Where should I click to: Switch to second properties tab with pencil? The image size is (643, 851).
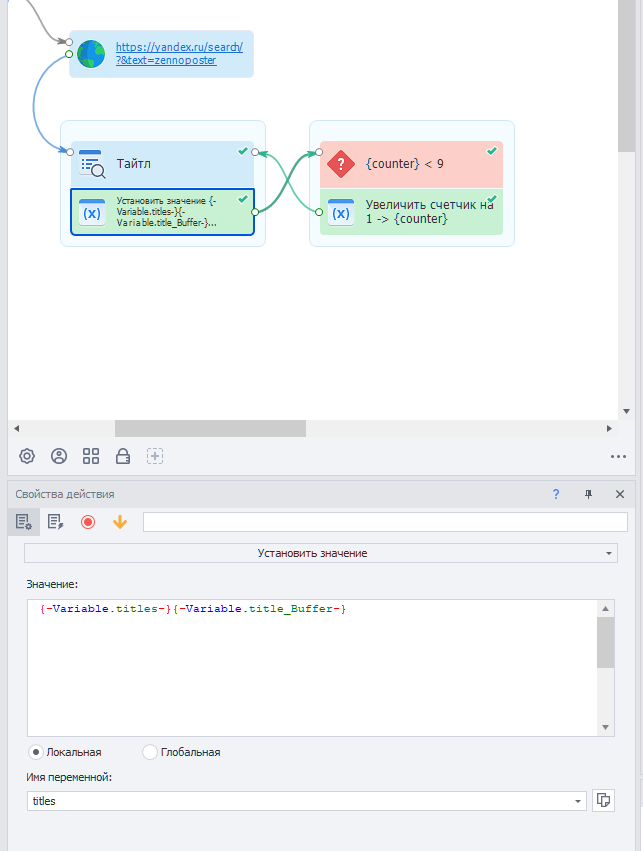tap(55, 522)
